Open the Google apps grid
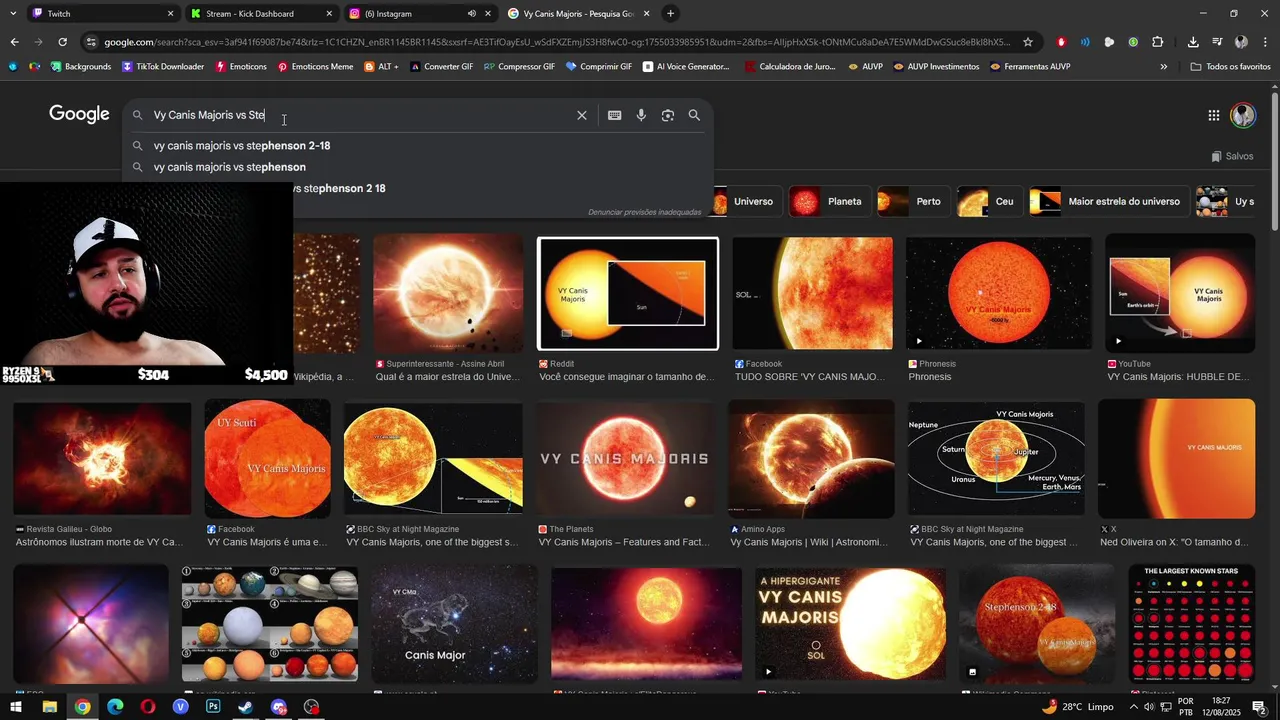 tap(1213, 115)
